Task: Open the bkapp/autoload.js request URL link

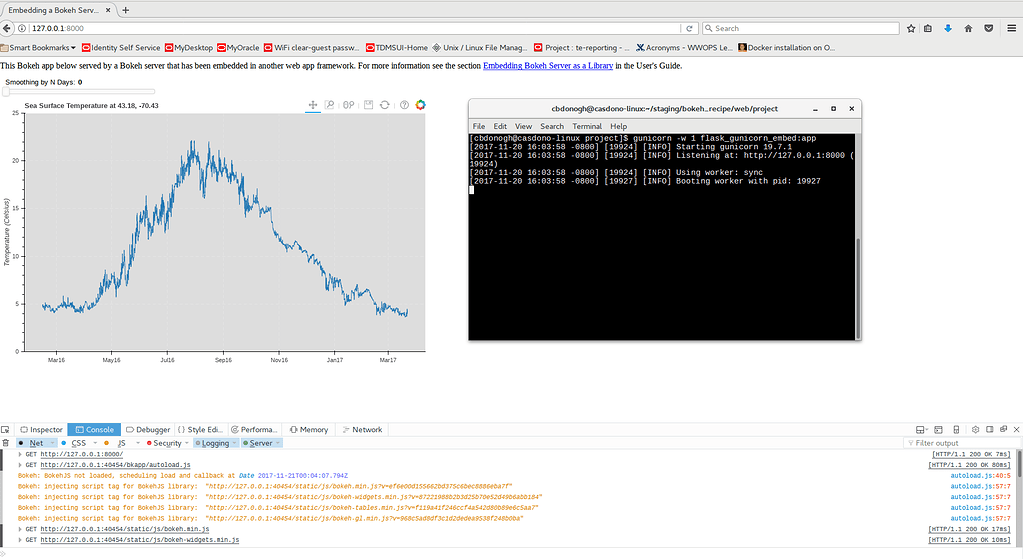Action: point(115,465)
